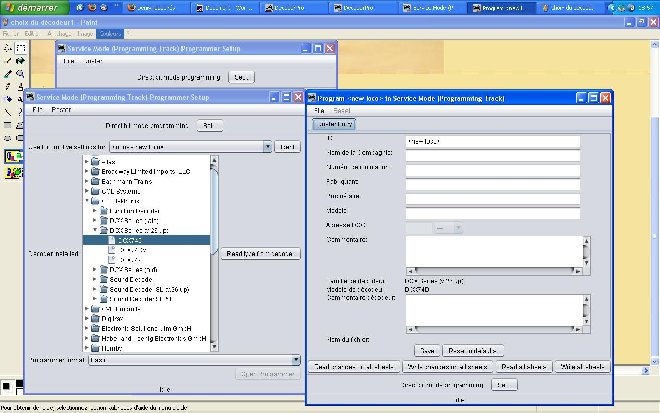
Task: Click Set button in front Programmer Setup window
Action: coord(209,125)
